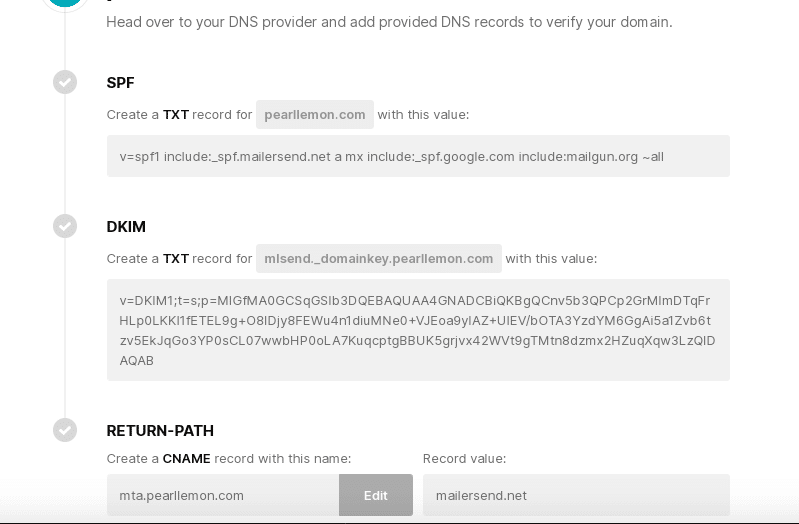Viewport: 799px width, 524px height.
Task: Click the SPF record value box
Action: tap(418, 156)
